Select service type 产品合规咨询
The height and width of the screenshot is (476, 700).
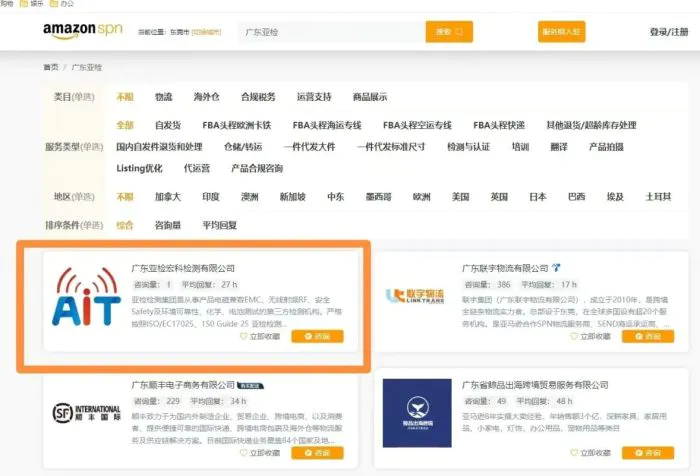(257, 168)
